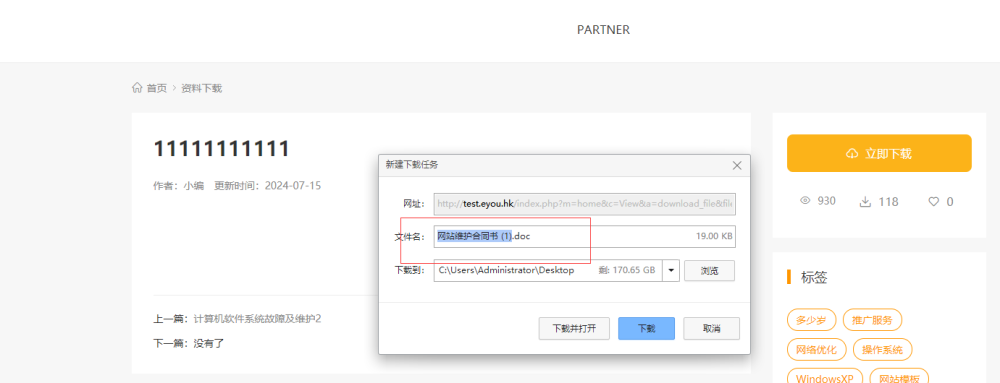
Task: Open previous article 计算机软件系统故障及维护2
Action: [258, 318]
